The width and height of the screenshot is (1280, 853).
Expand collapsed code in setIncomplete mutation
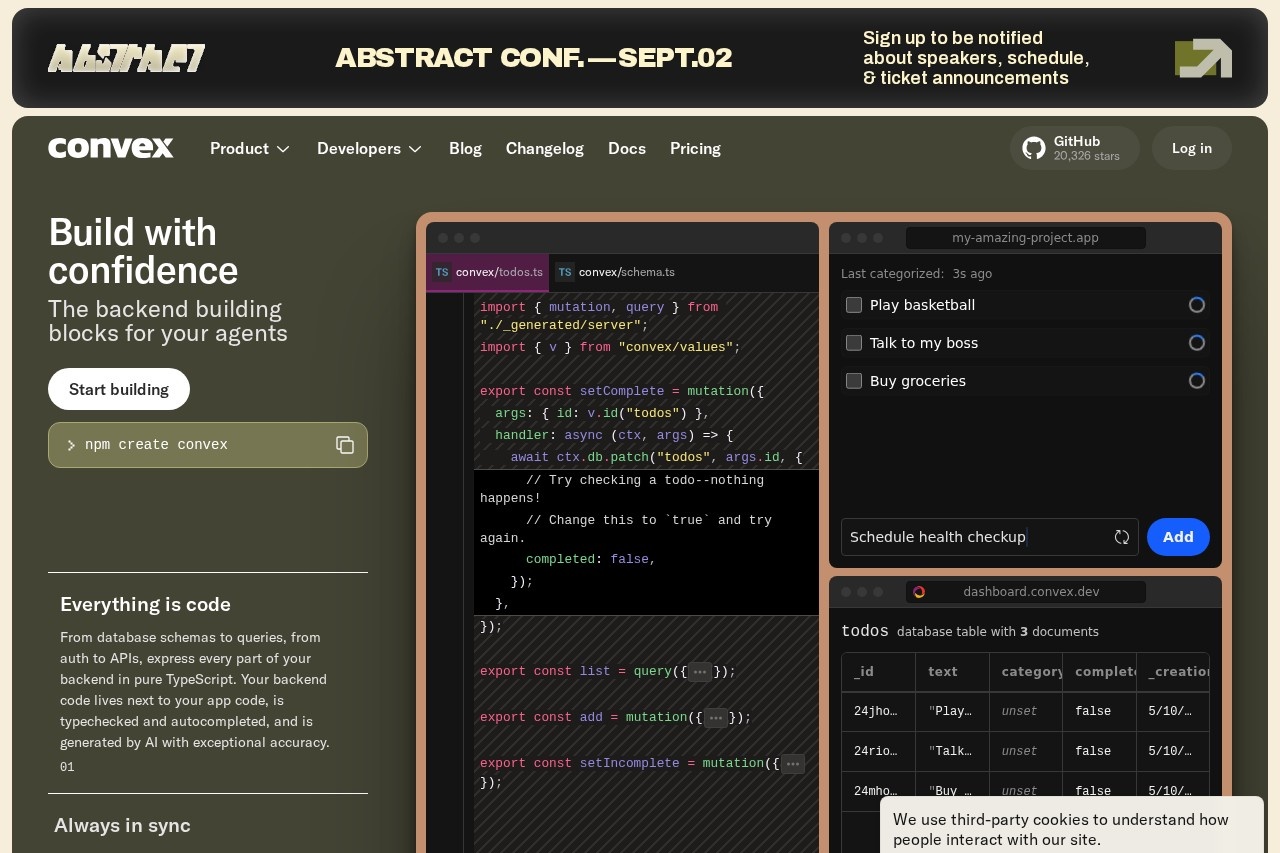[793, 764]
